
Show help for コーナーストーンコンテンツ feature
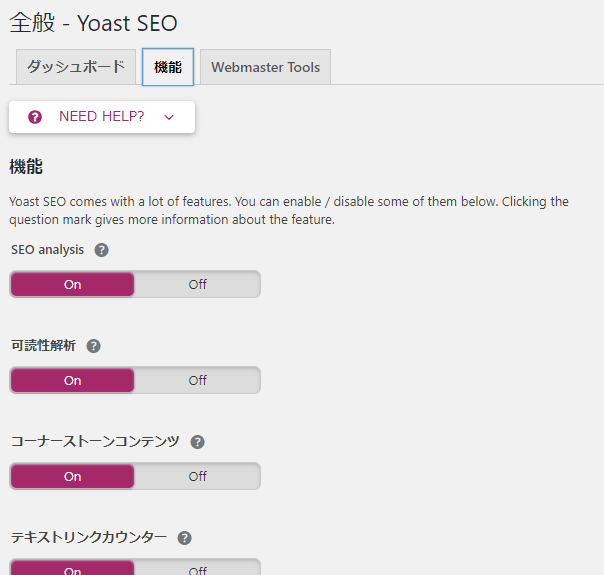point(198,442)
